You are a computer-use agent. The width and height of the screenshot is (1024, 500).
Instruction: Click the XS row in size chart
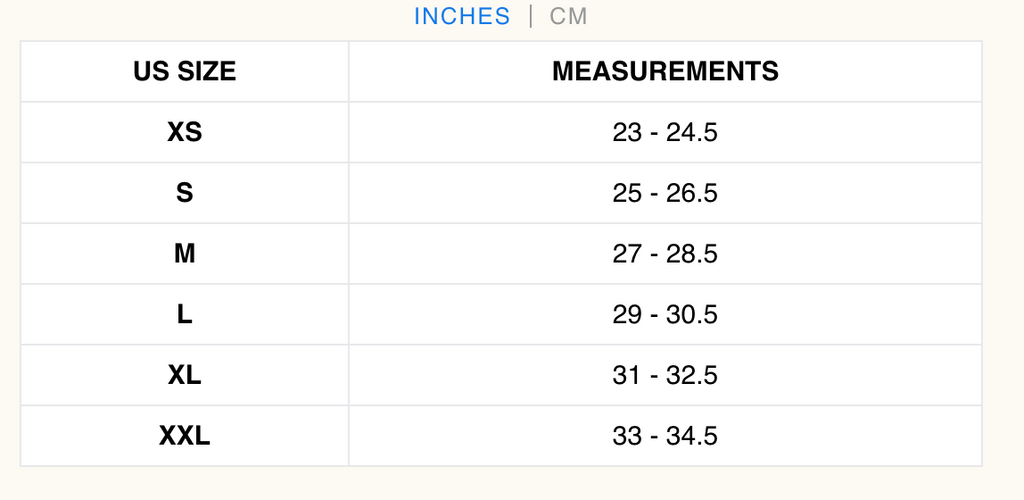501,132
